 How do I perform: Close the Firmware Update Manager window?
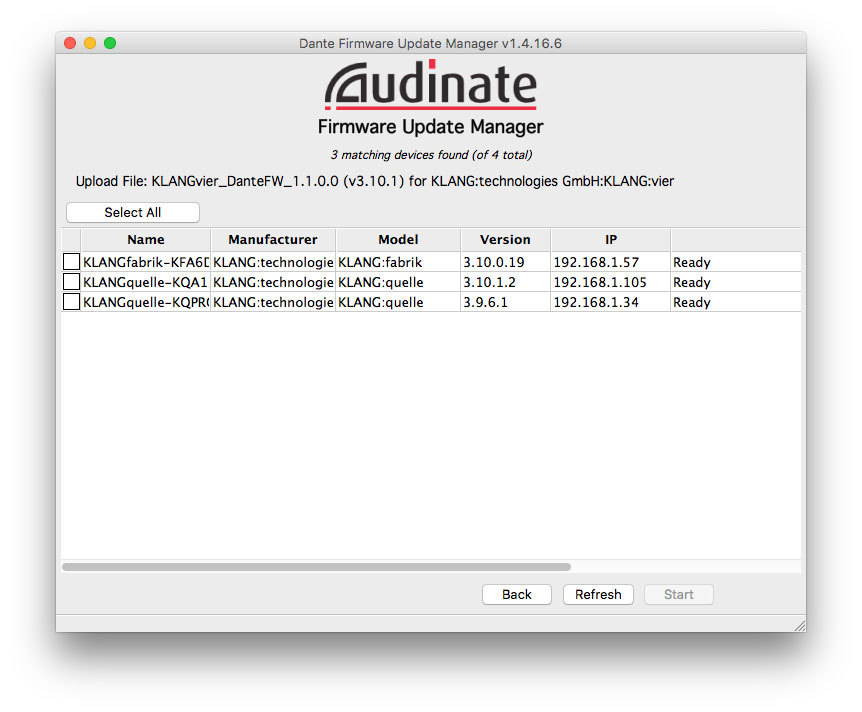70,43
